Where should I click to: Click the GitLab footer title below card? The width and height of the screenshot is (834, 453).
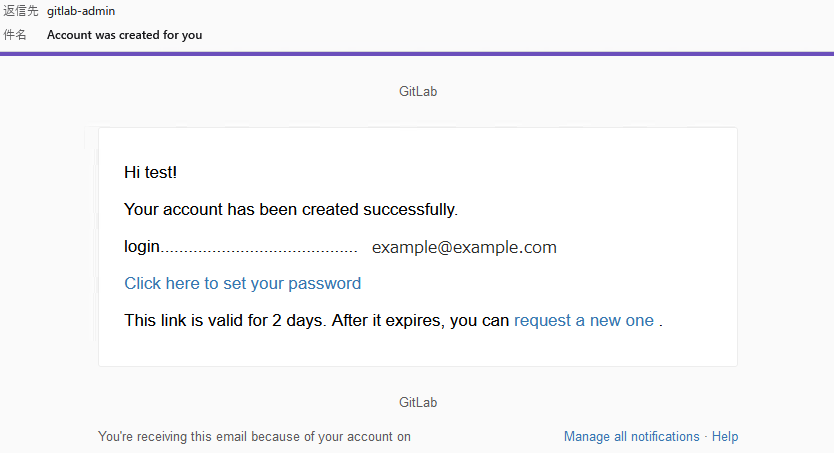[x=418, y=402]
